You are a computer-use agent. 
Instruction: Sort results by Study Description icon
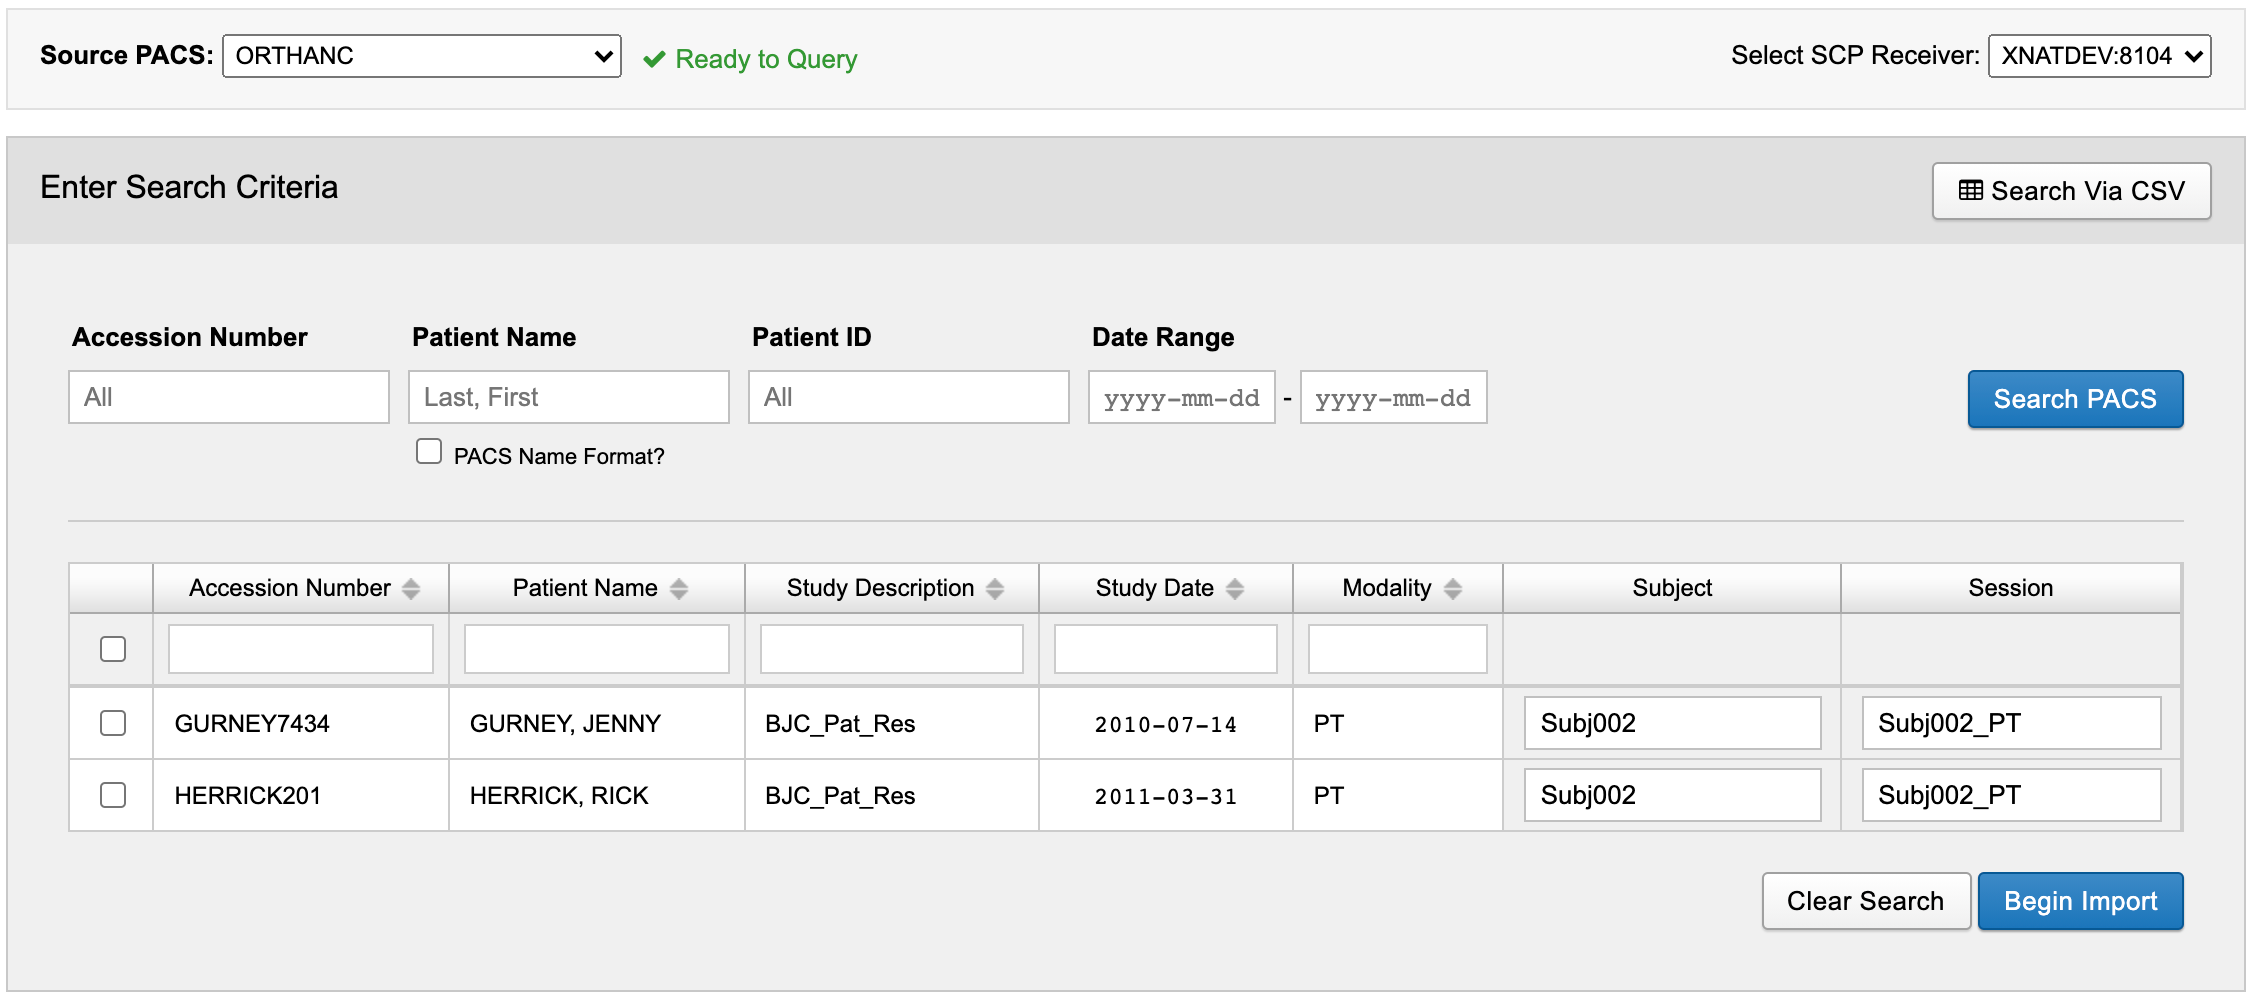pos(994,589)
